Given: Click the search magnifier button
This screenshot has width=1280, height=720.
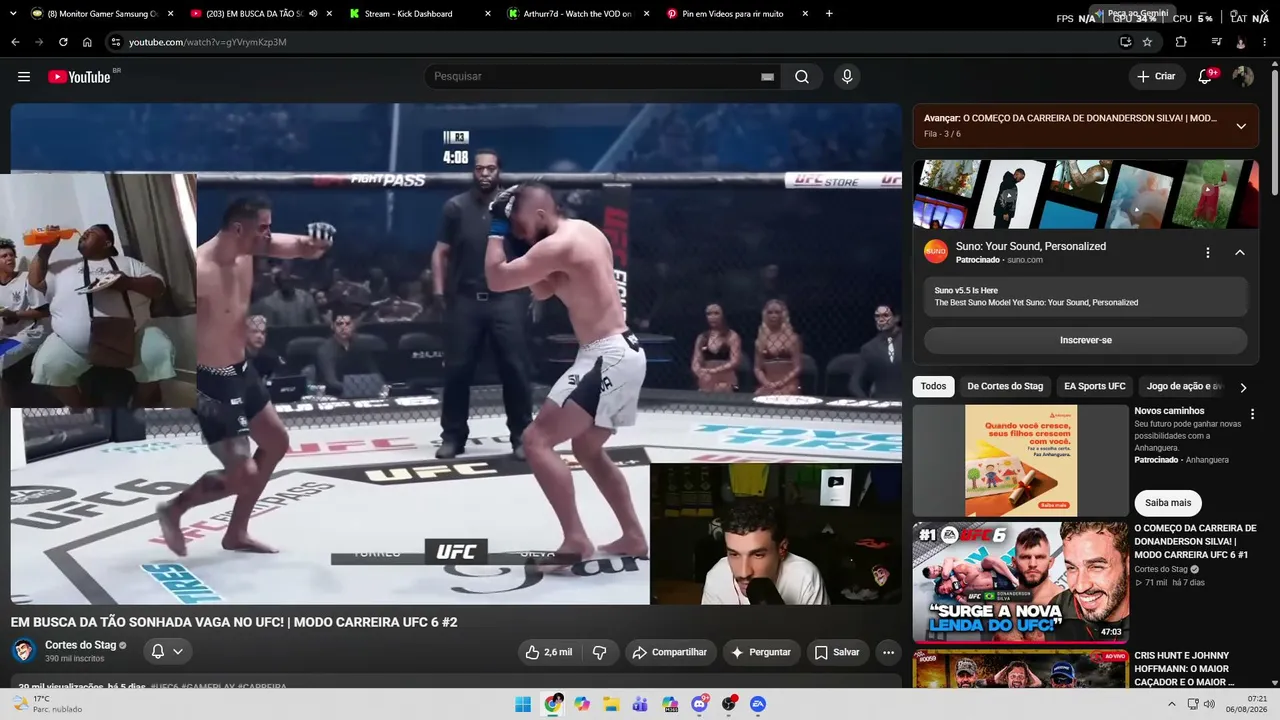Looking at the screenshot, I should pos(802,77).
